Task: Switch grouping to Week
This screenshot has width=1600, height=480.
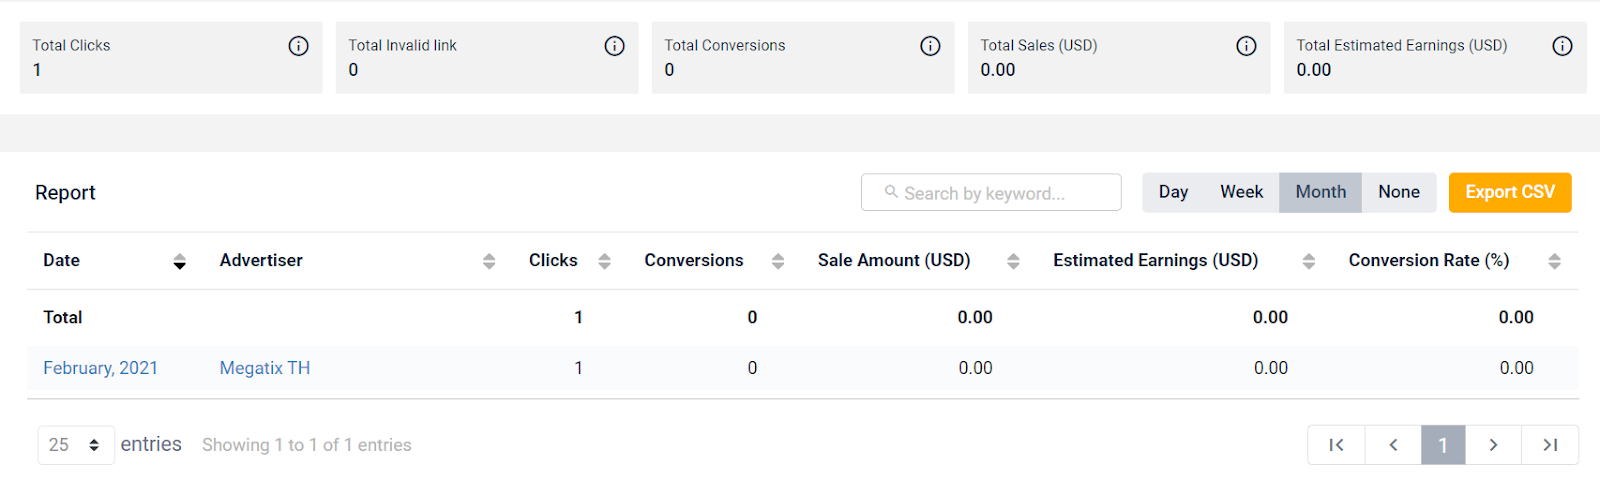Action: click(1241, 192)
